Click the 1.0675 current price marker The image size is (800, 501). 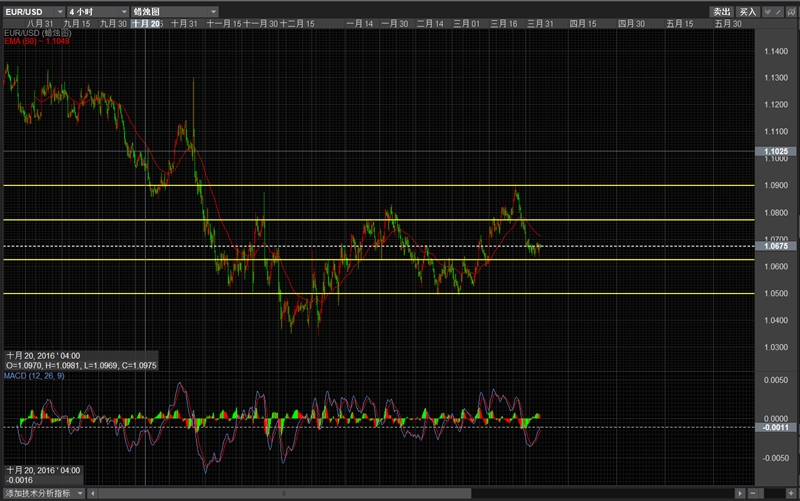click(776, 246)
